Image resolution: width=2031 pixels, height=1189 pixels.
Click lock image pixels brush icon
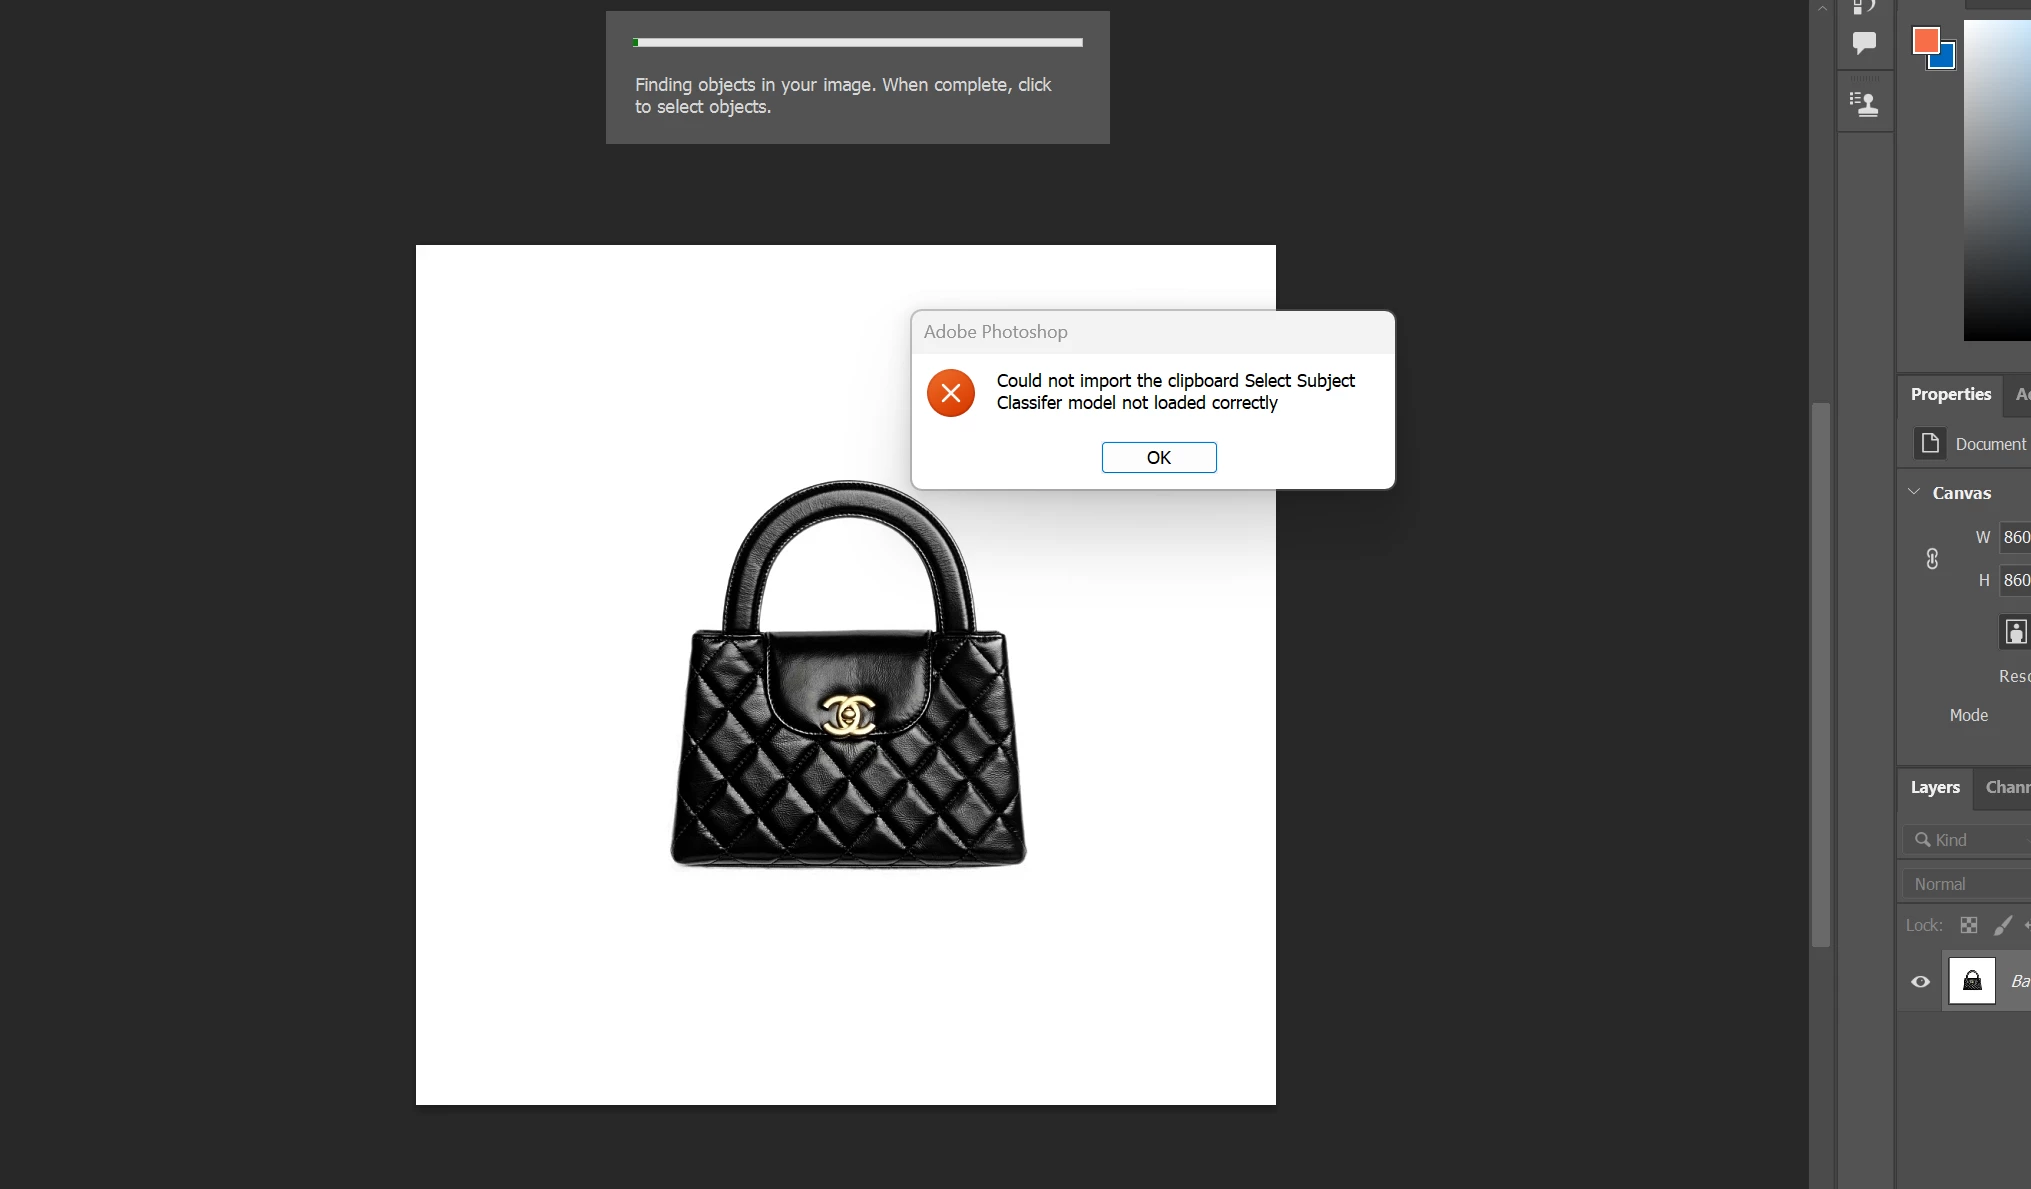coord(2003,925)
